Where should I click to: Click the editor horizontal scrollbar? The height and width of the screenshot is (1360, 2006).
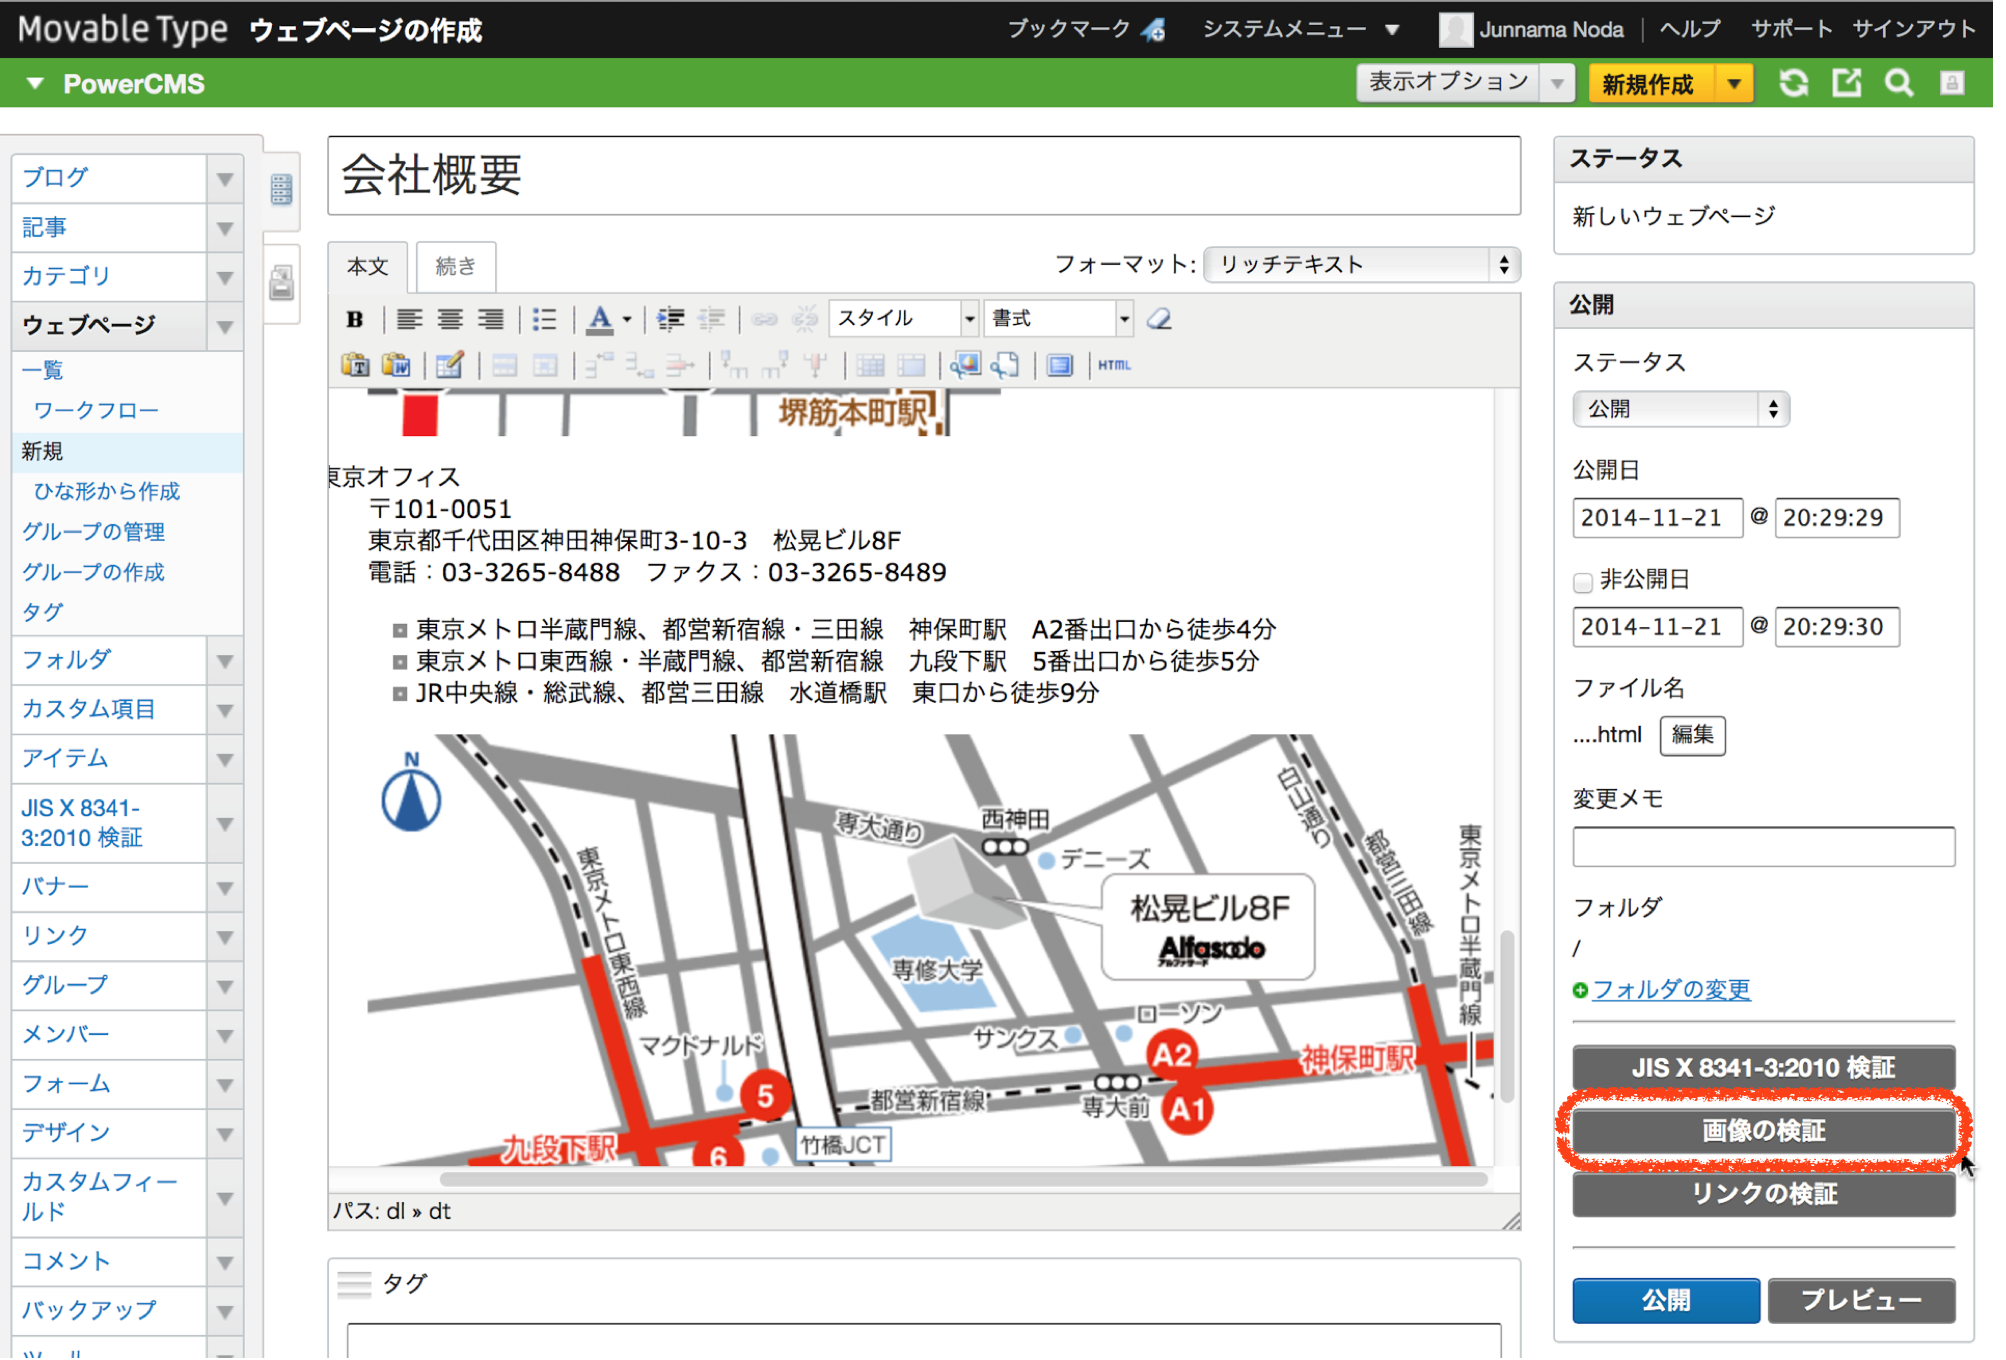963,1179
